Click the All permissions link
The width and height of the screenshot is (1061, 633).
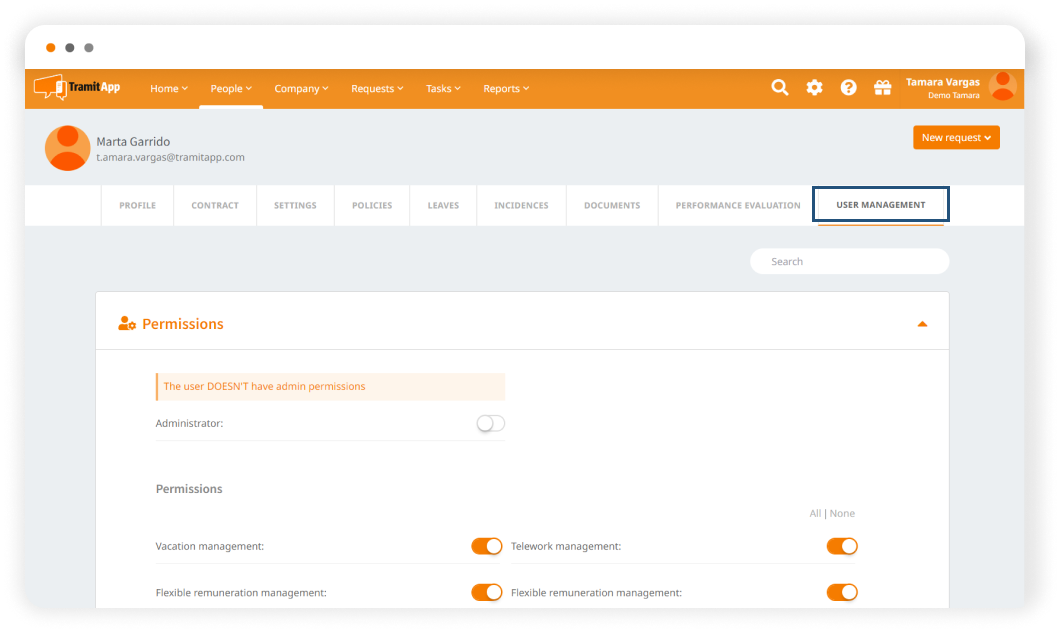[815, 513]
